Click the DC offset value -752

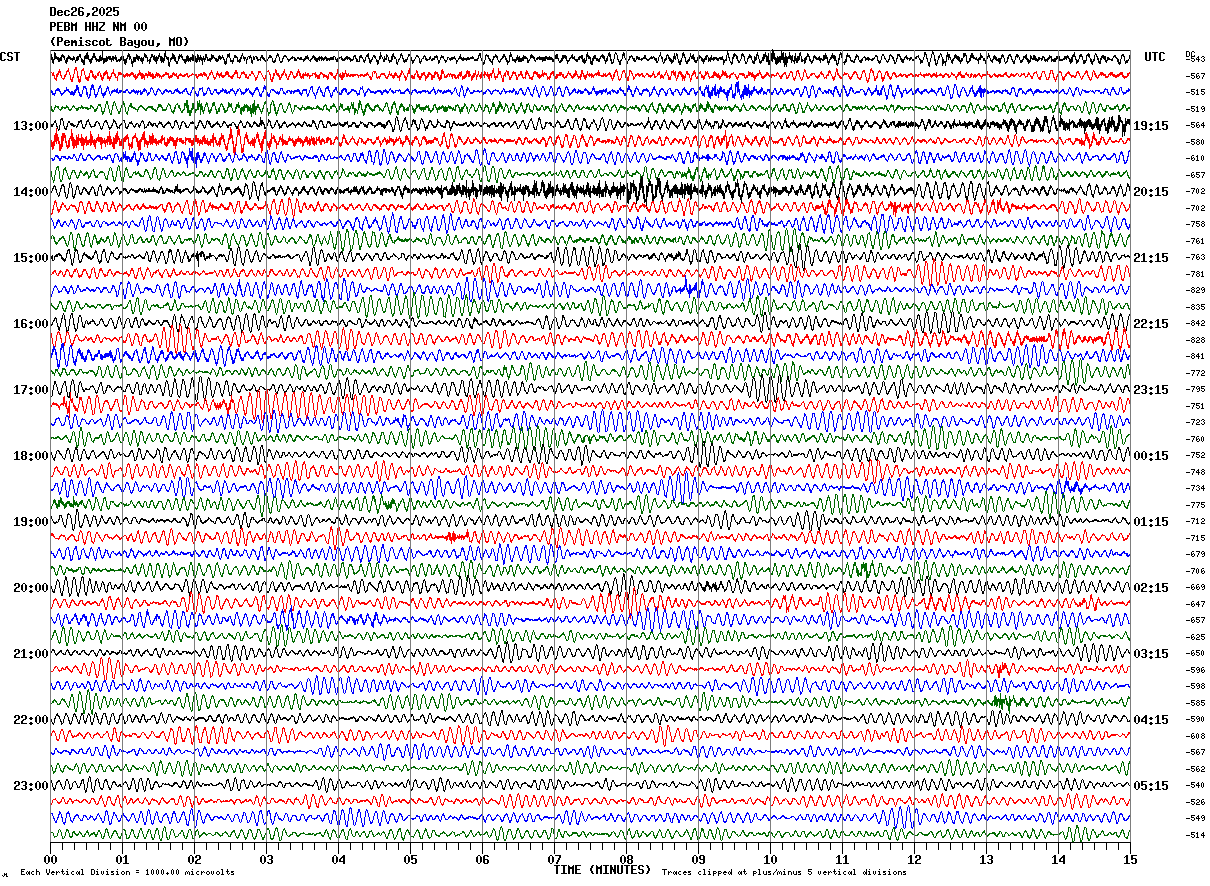pos(1195,456)
